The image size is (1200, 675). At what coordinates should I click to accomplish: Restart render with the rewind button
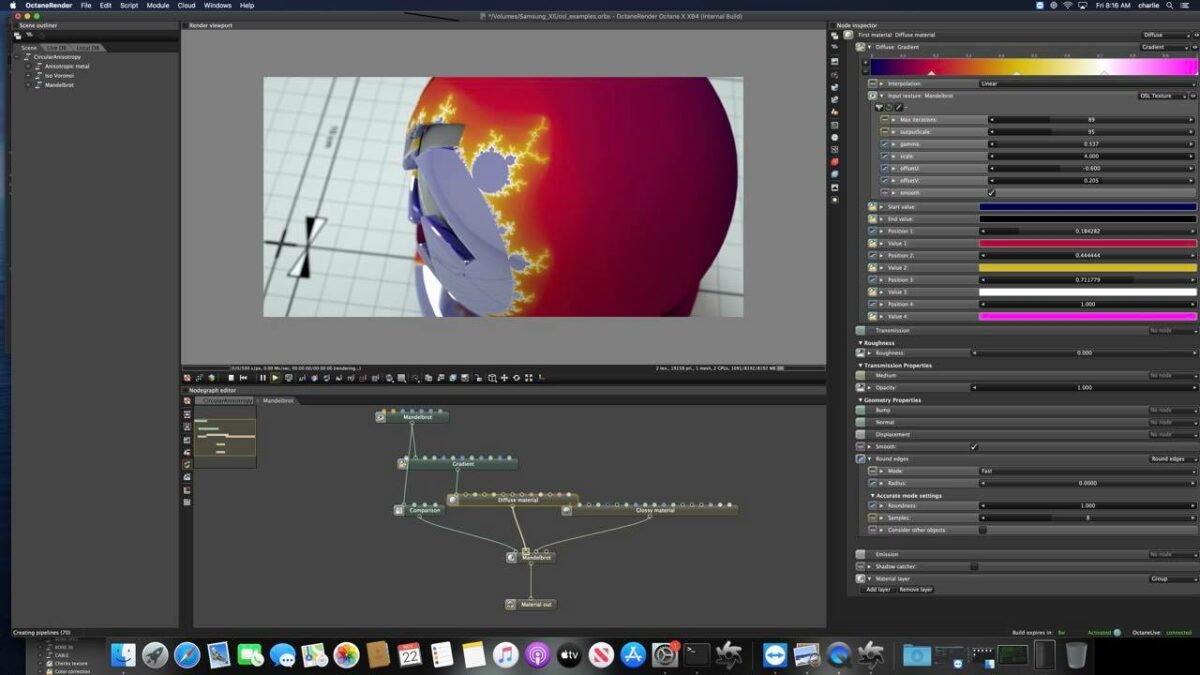tap(243, 378)
